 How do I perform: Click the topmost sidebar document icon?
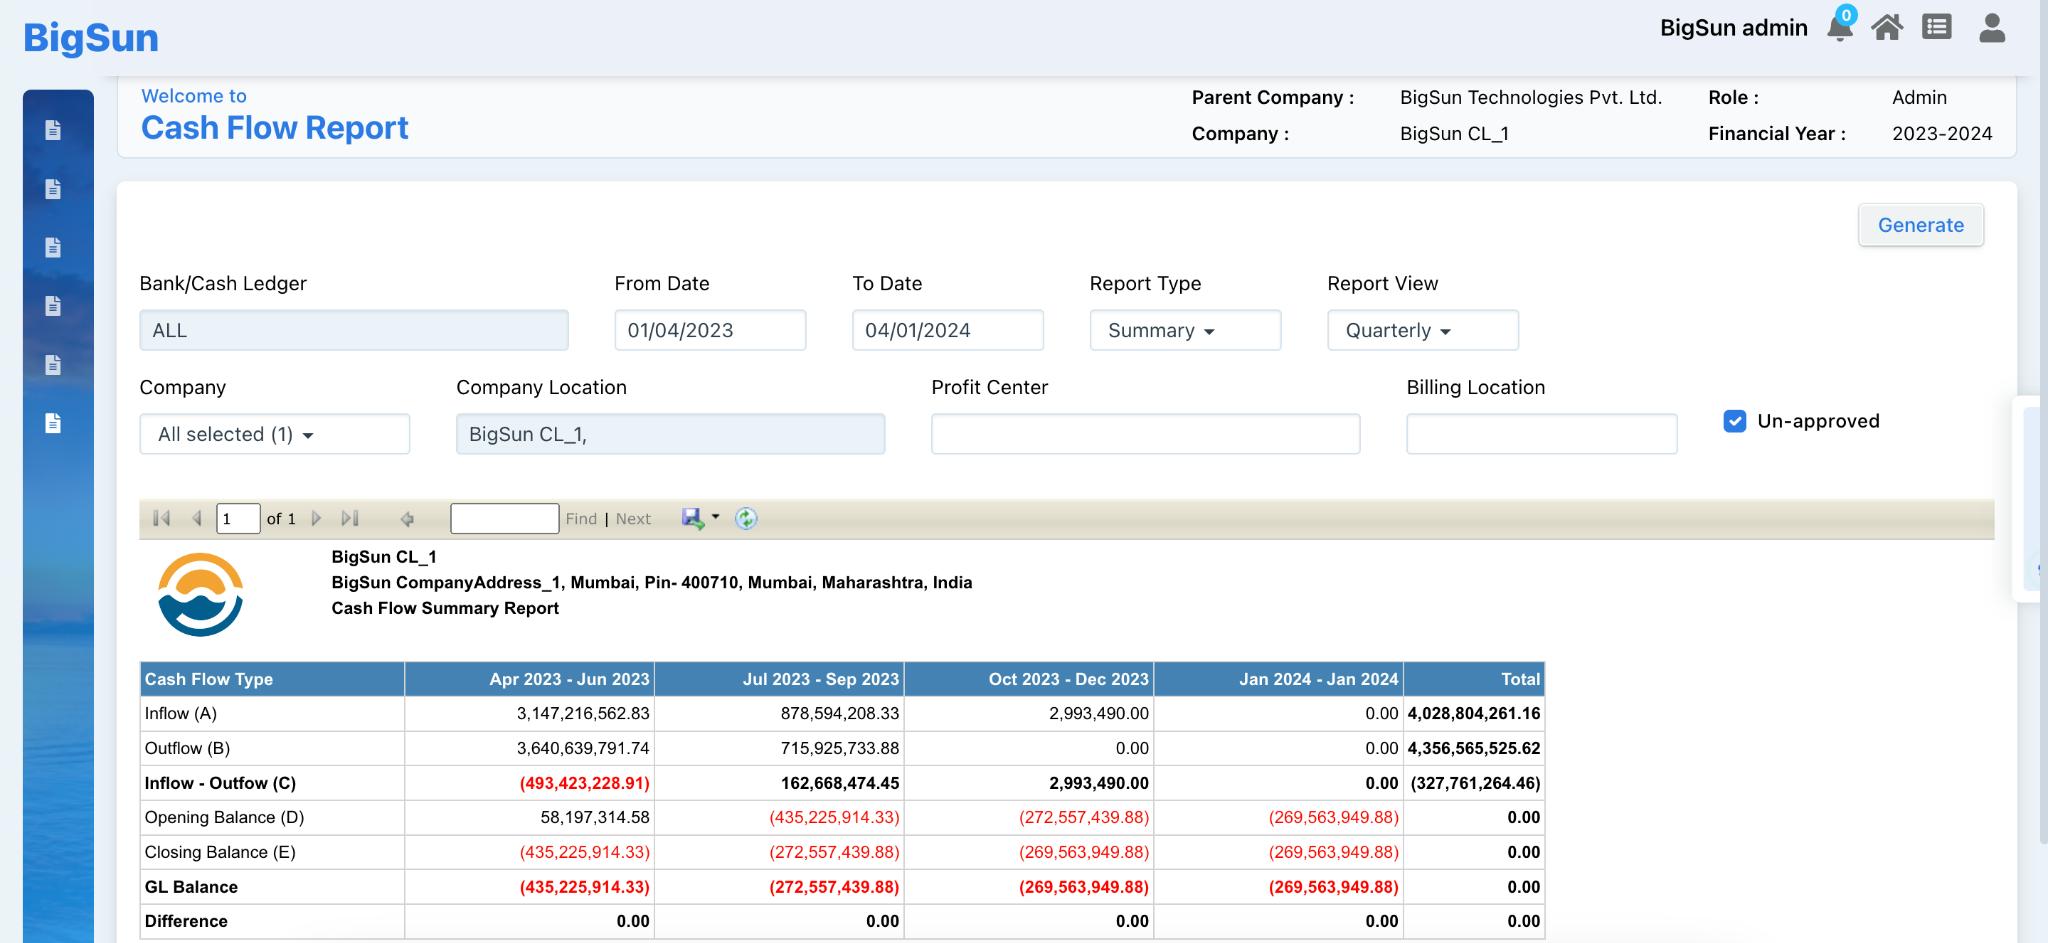click(54, 130)
